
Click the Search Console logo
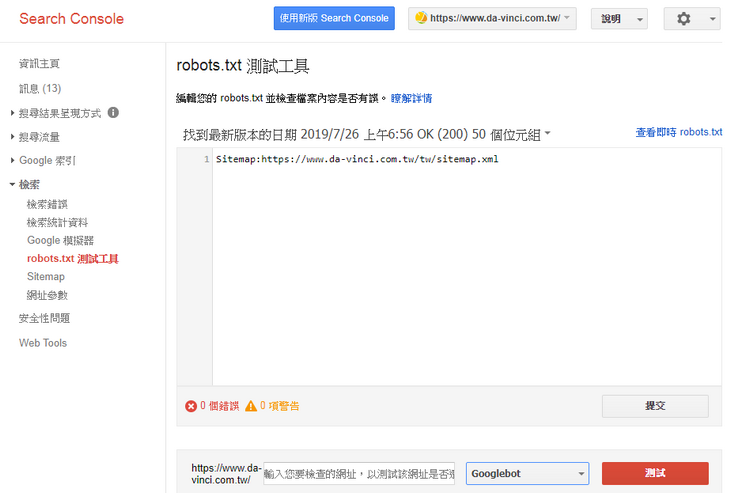click(71, 19)
